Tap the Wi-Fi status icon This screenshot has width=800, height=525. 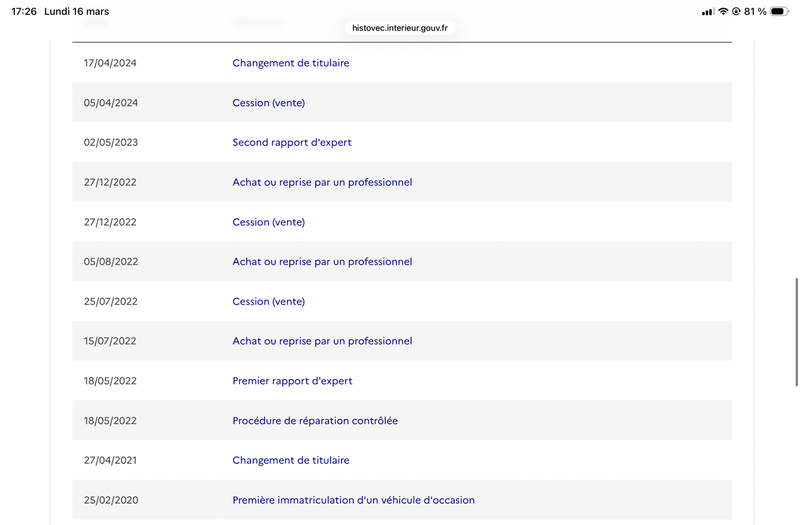click(723, 12)
